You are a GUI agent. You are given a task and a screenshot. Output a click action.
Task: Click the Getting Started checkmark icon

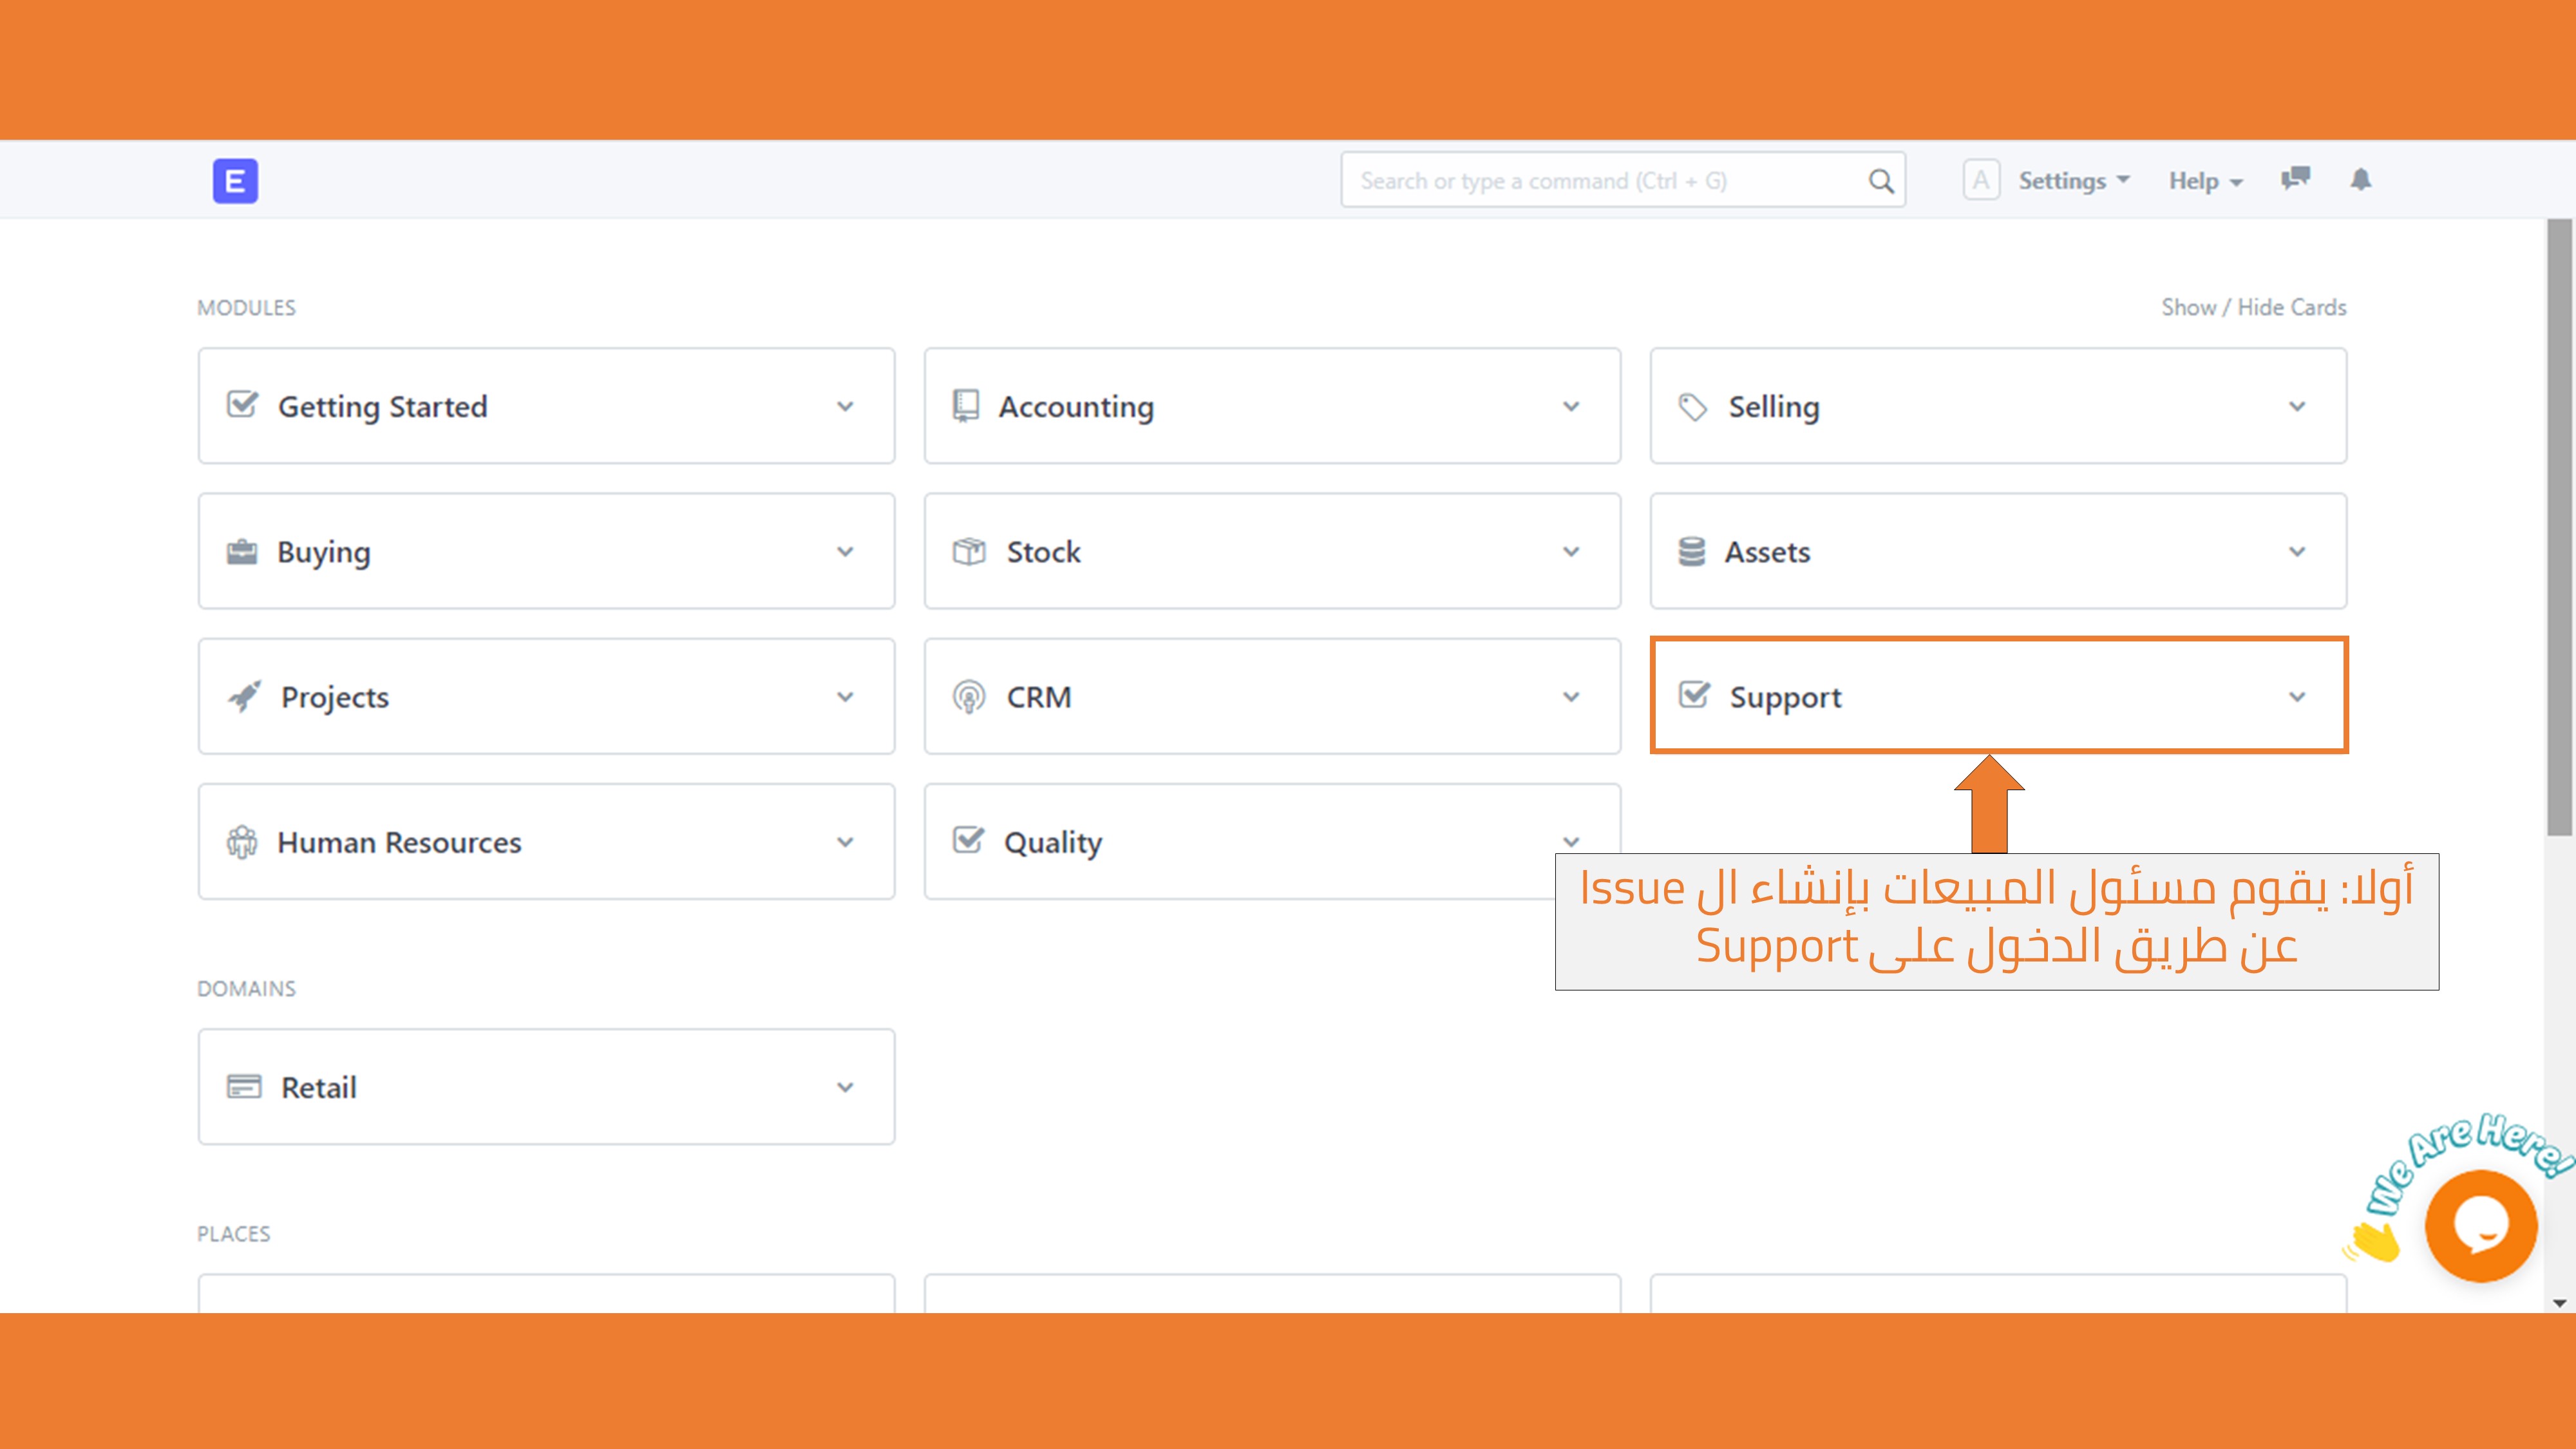242,405
